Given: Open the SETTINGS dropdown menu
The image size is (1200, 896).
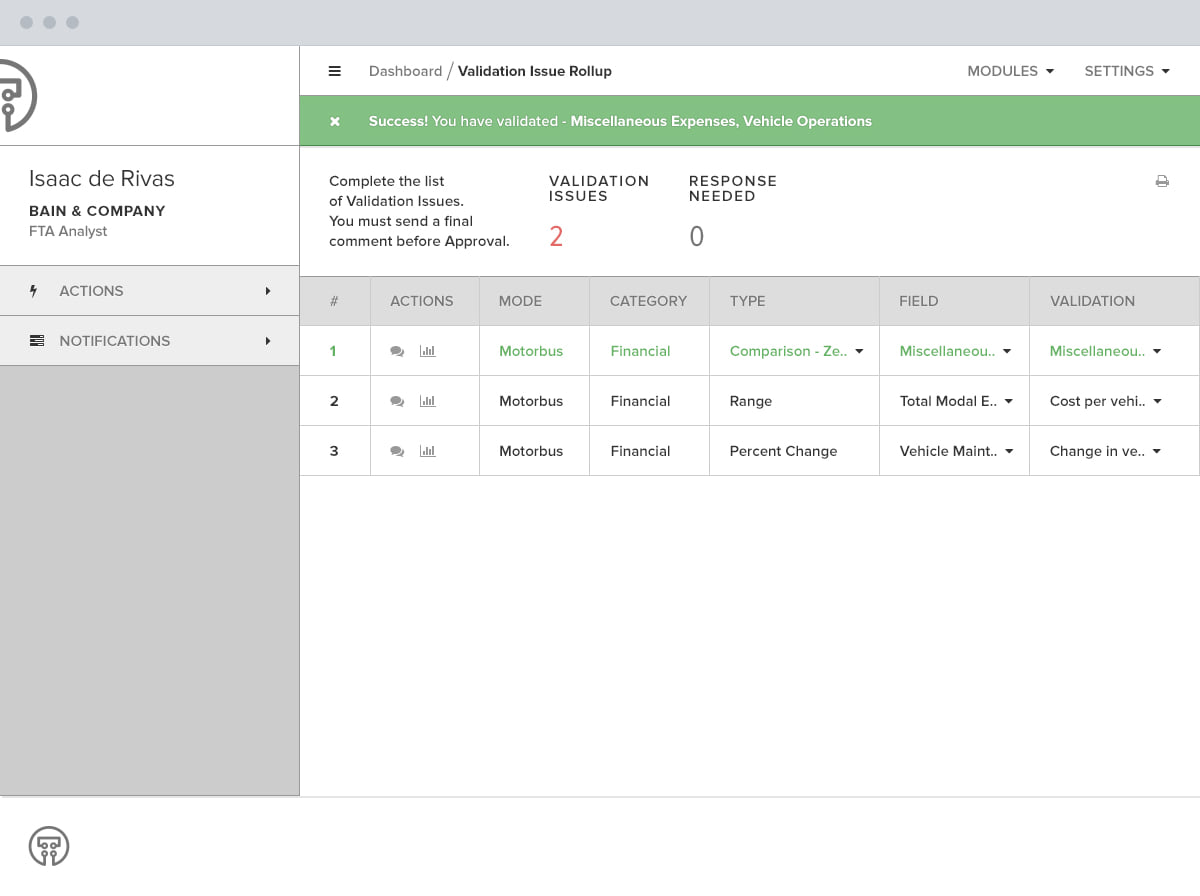Looking at the screenshot, I should click(x=1127, y=71).
